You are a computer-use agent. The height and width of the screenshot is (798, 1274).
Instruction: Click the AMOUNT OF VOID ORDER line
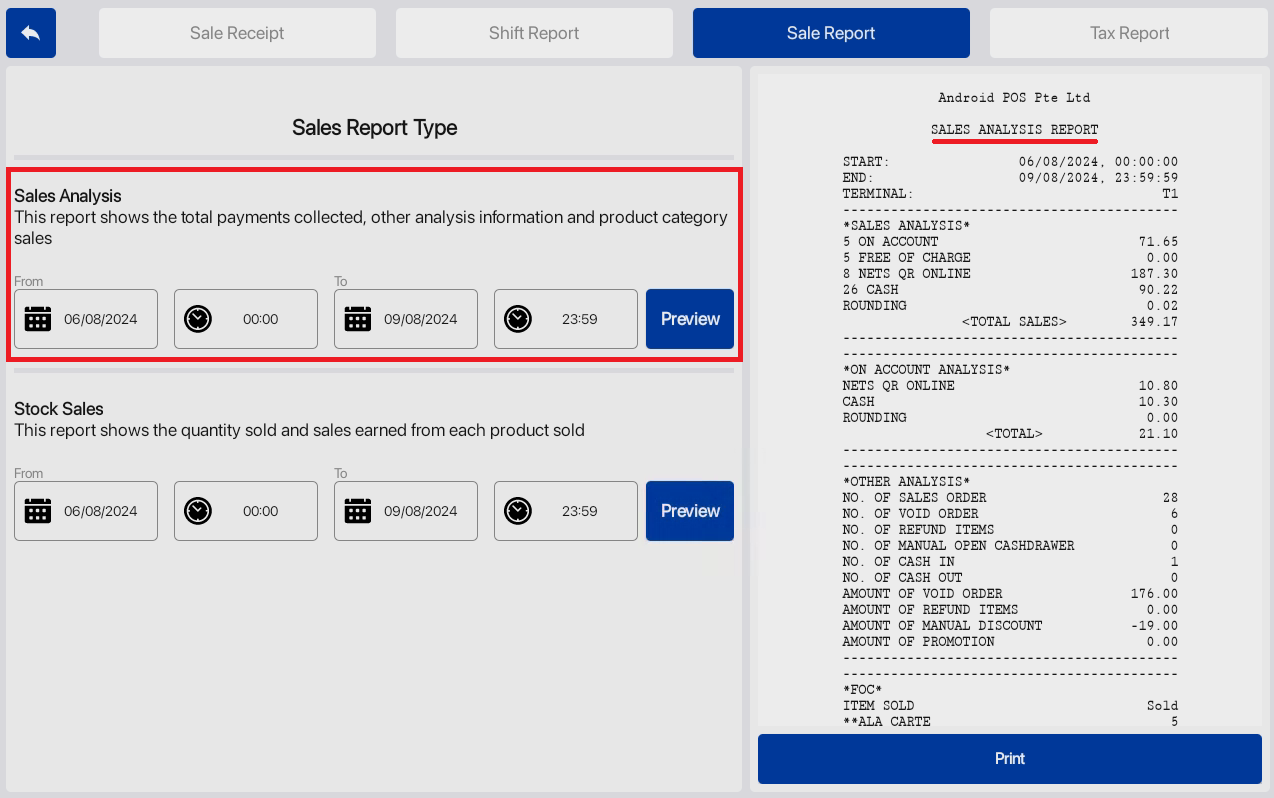pos(1010,594)
